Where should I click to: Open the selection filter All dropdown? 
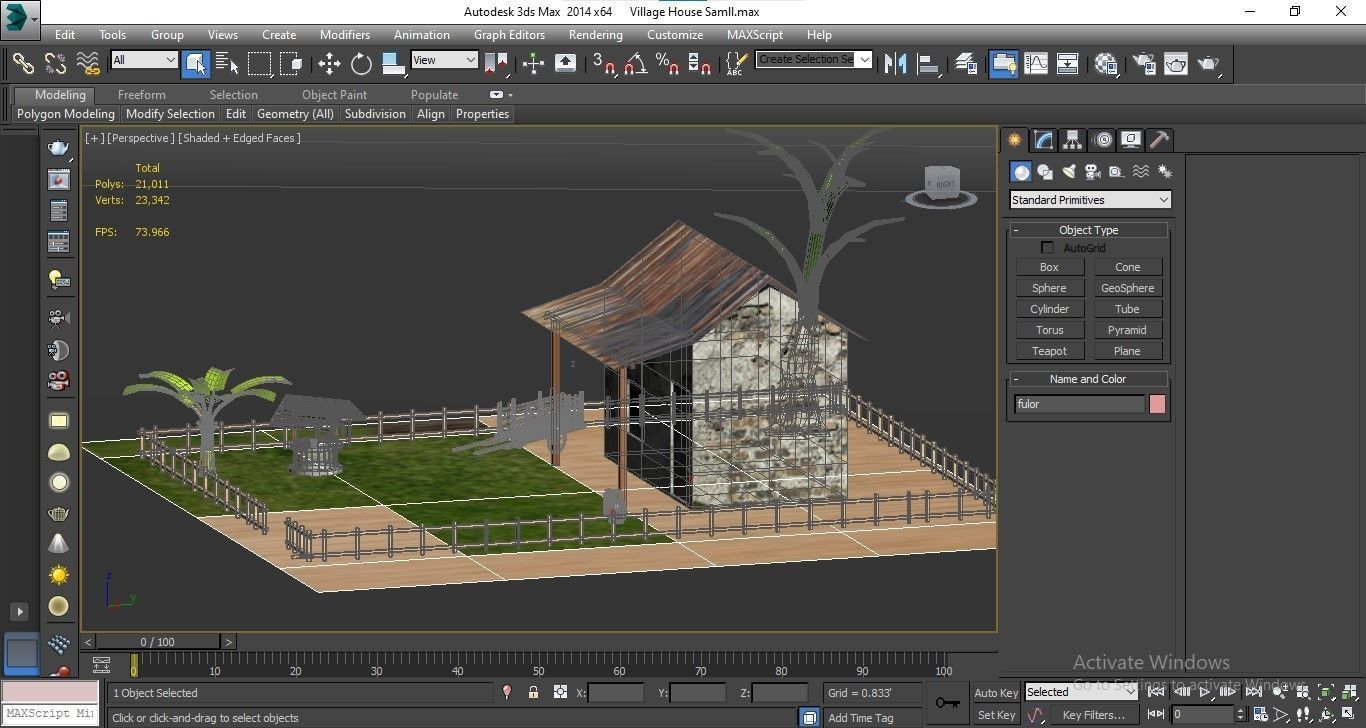(144, 60)
